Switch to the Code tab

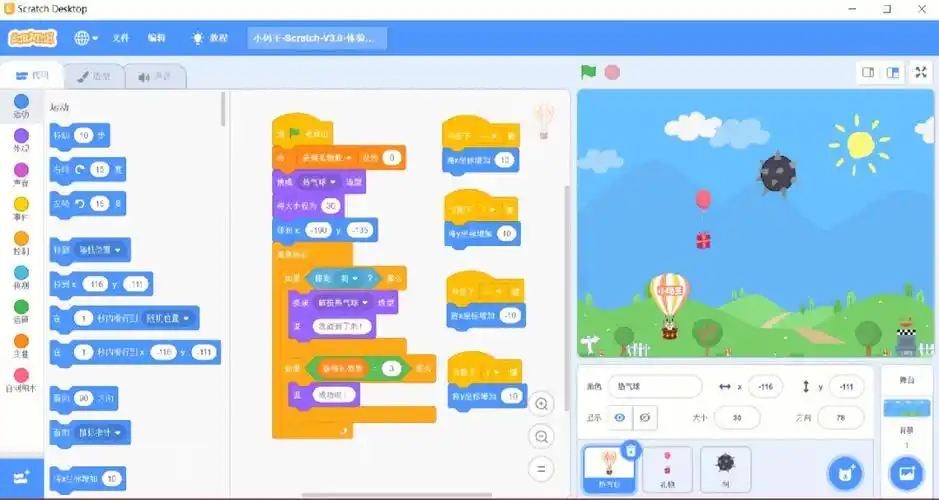coord(32,76)
